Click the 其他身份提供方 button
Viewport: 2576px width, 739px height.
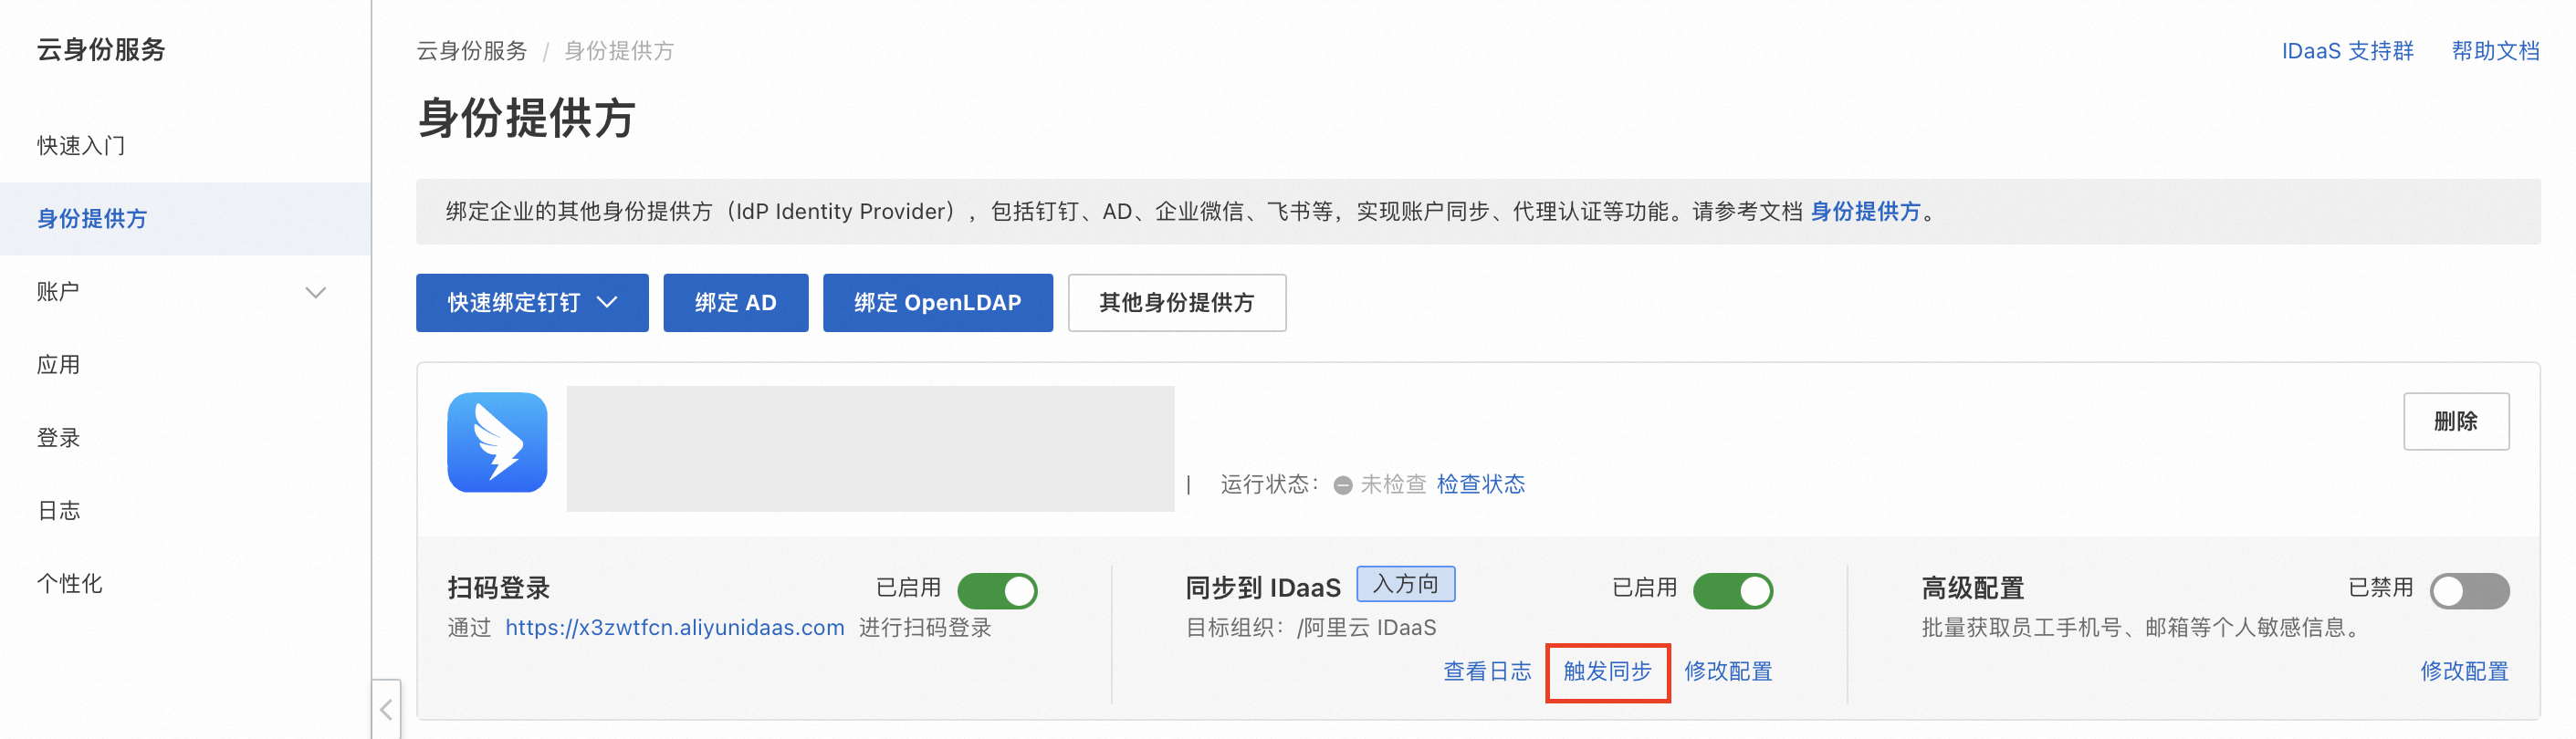[x=1176, y=302]
